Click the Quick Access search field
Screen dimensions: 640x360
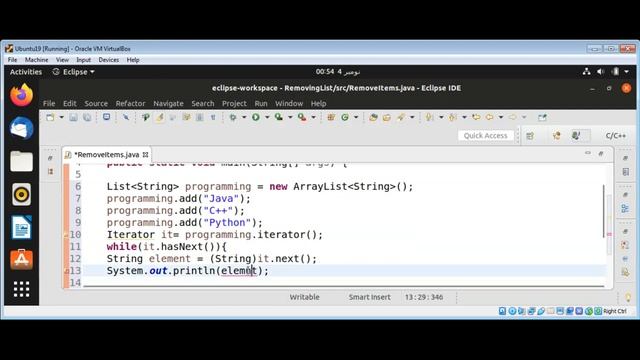(486, 136)
